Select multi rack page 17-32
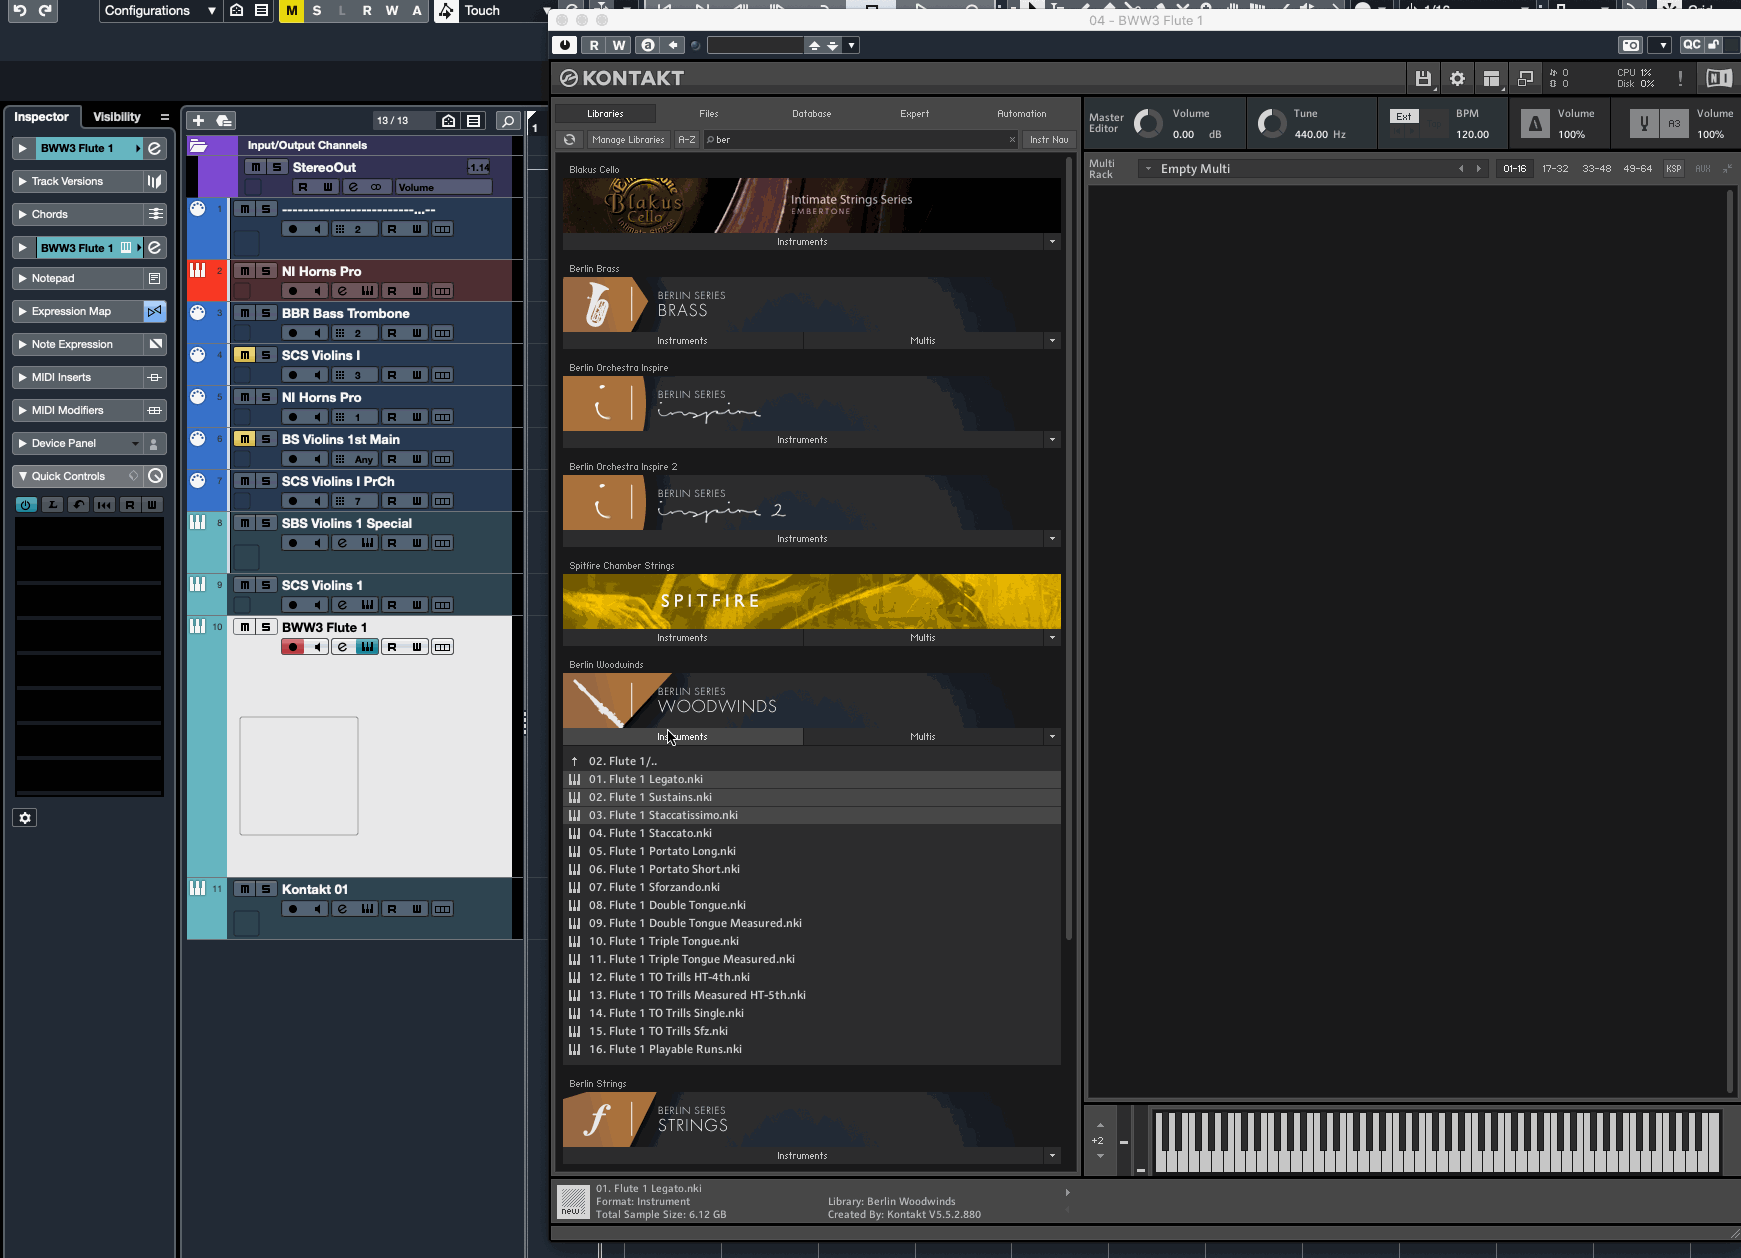The image size is (1741, 1258). coord(1555,169)
